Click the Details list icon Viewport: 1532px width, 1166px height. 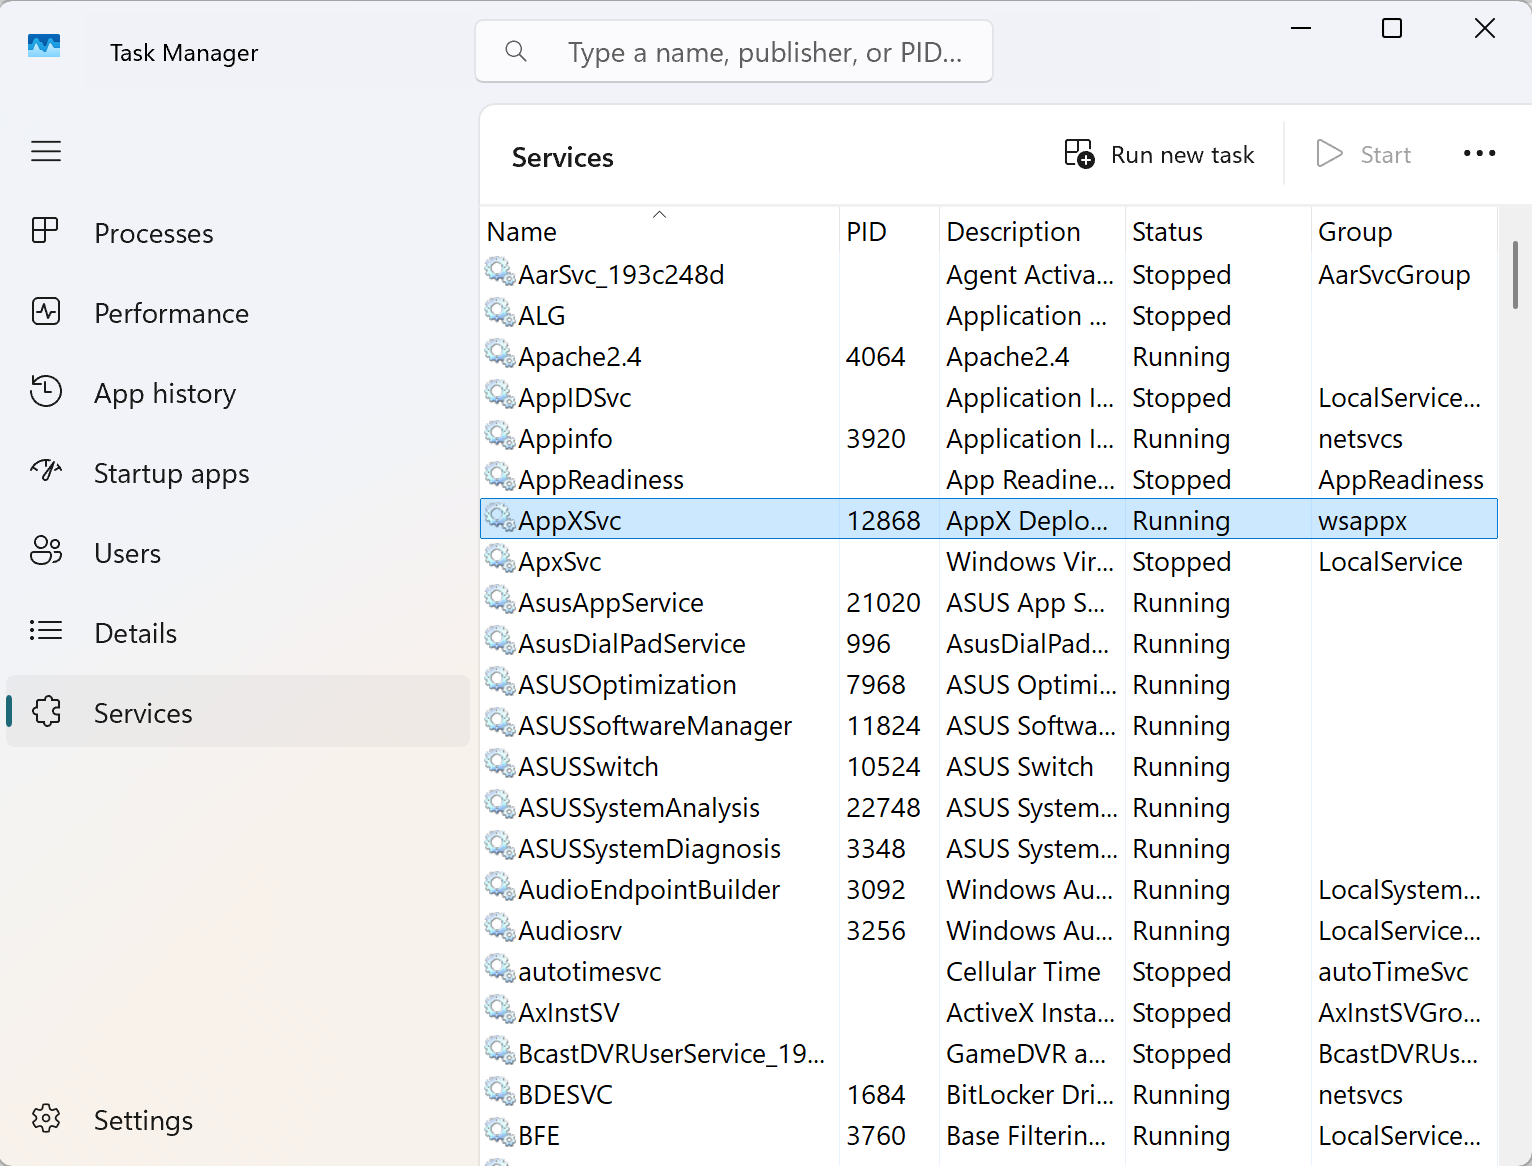pos(46,631)
